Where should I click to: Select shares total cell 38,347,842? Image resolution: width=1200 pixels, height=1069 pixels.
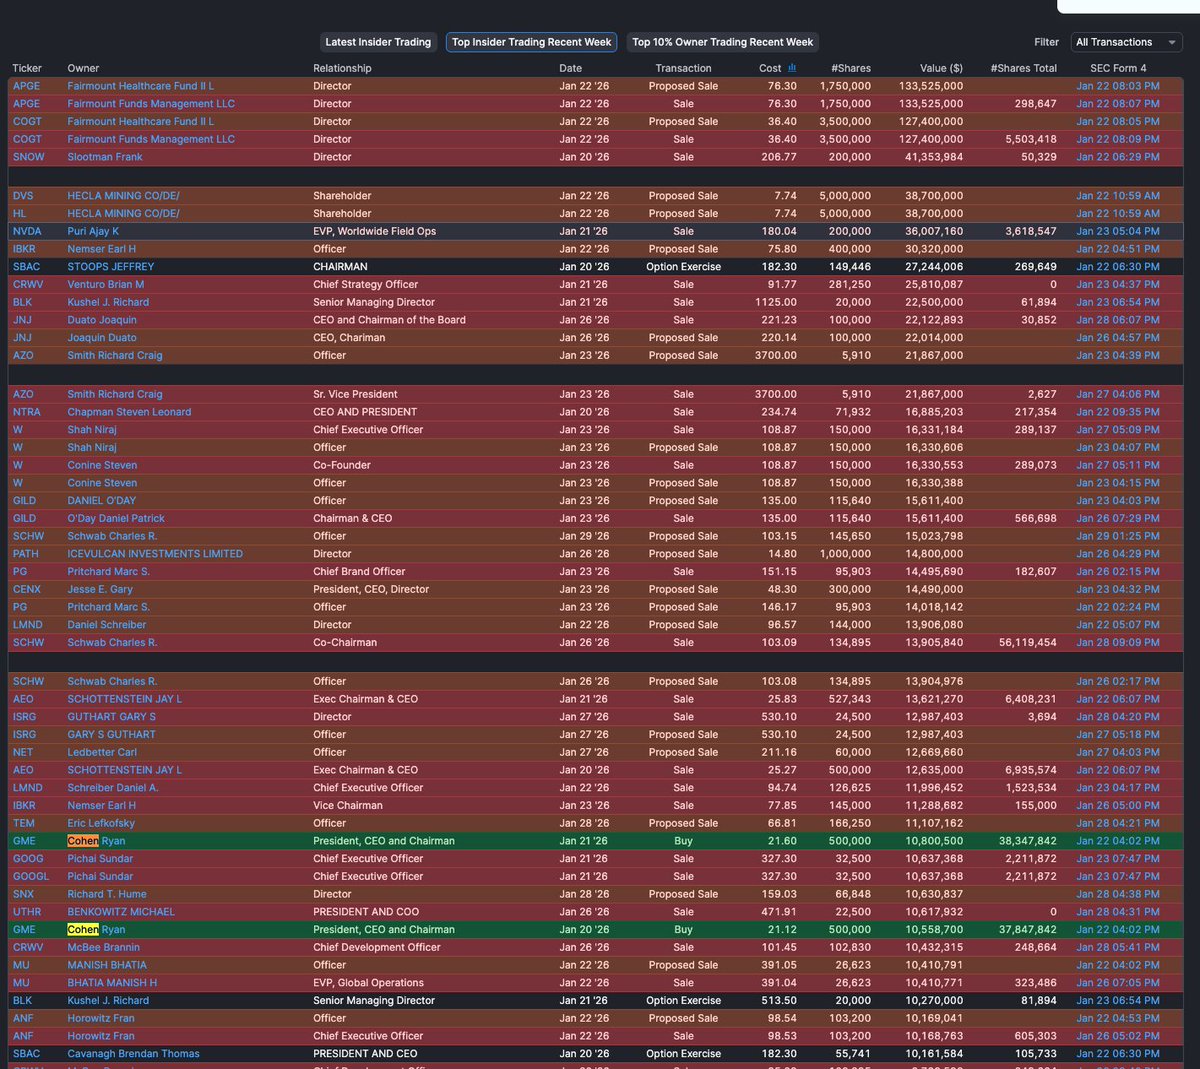click(1027, 841)
